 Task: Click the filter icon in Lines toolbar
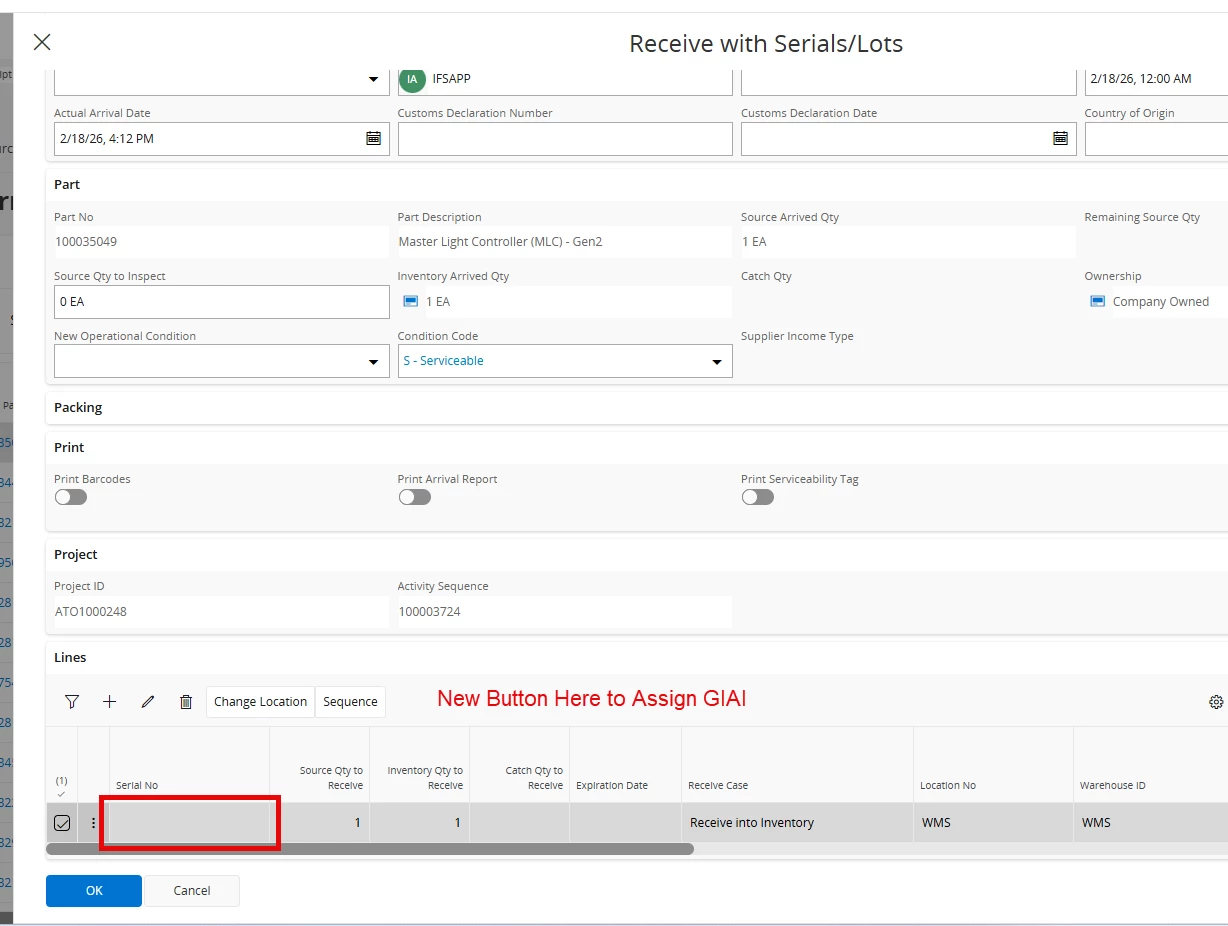click(72, 702)
